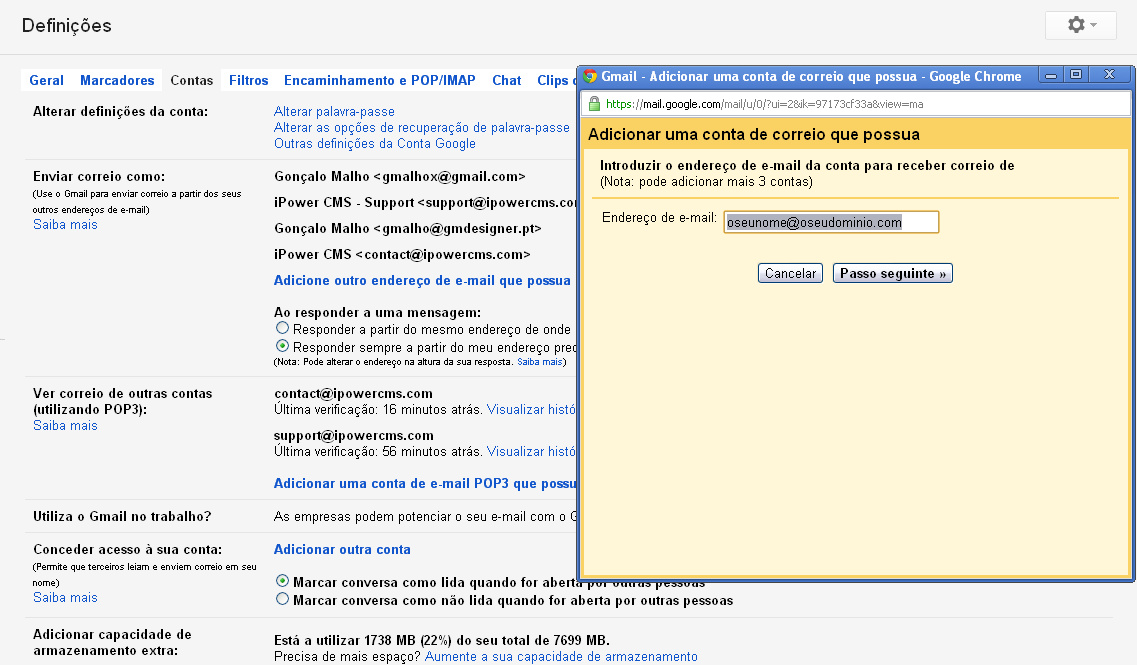Open the Marcadores tab
Viewport: 1137px width, 665px height.
point(117,80)
